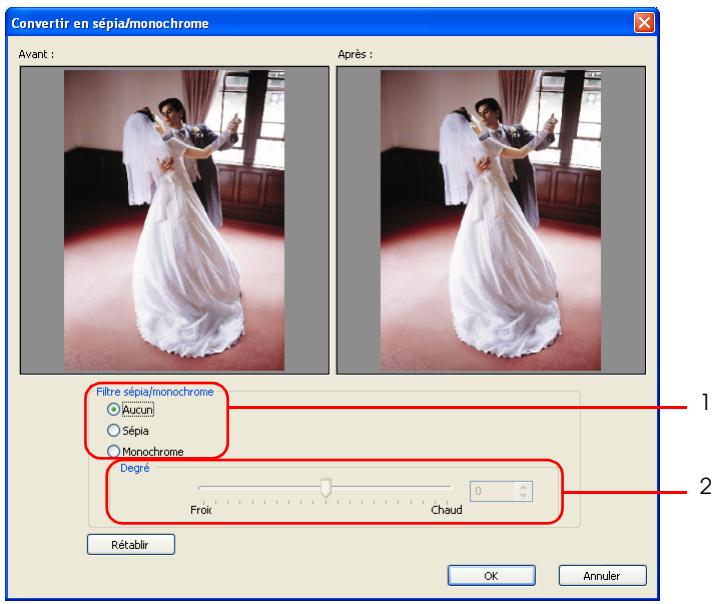Viewport: 720px width, 604px height.
Task: Click the Degré slider thumb
Action: pyautogui.click(x=326, y=488)
